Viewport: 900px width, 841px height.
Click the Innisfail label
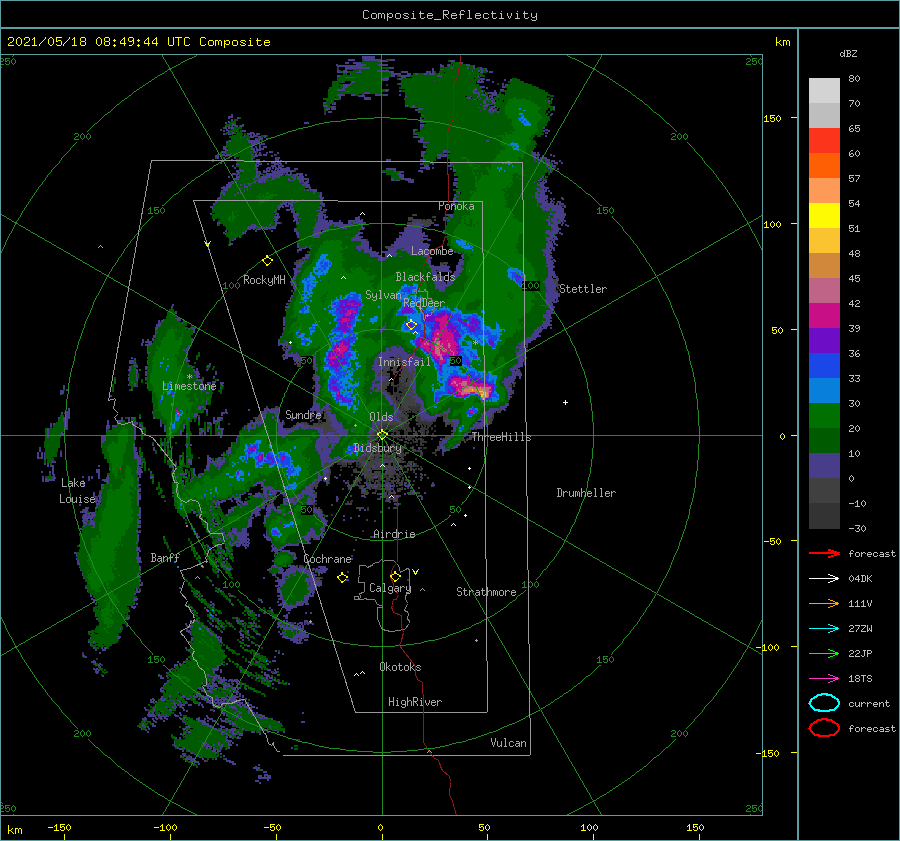coord(404,362)
